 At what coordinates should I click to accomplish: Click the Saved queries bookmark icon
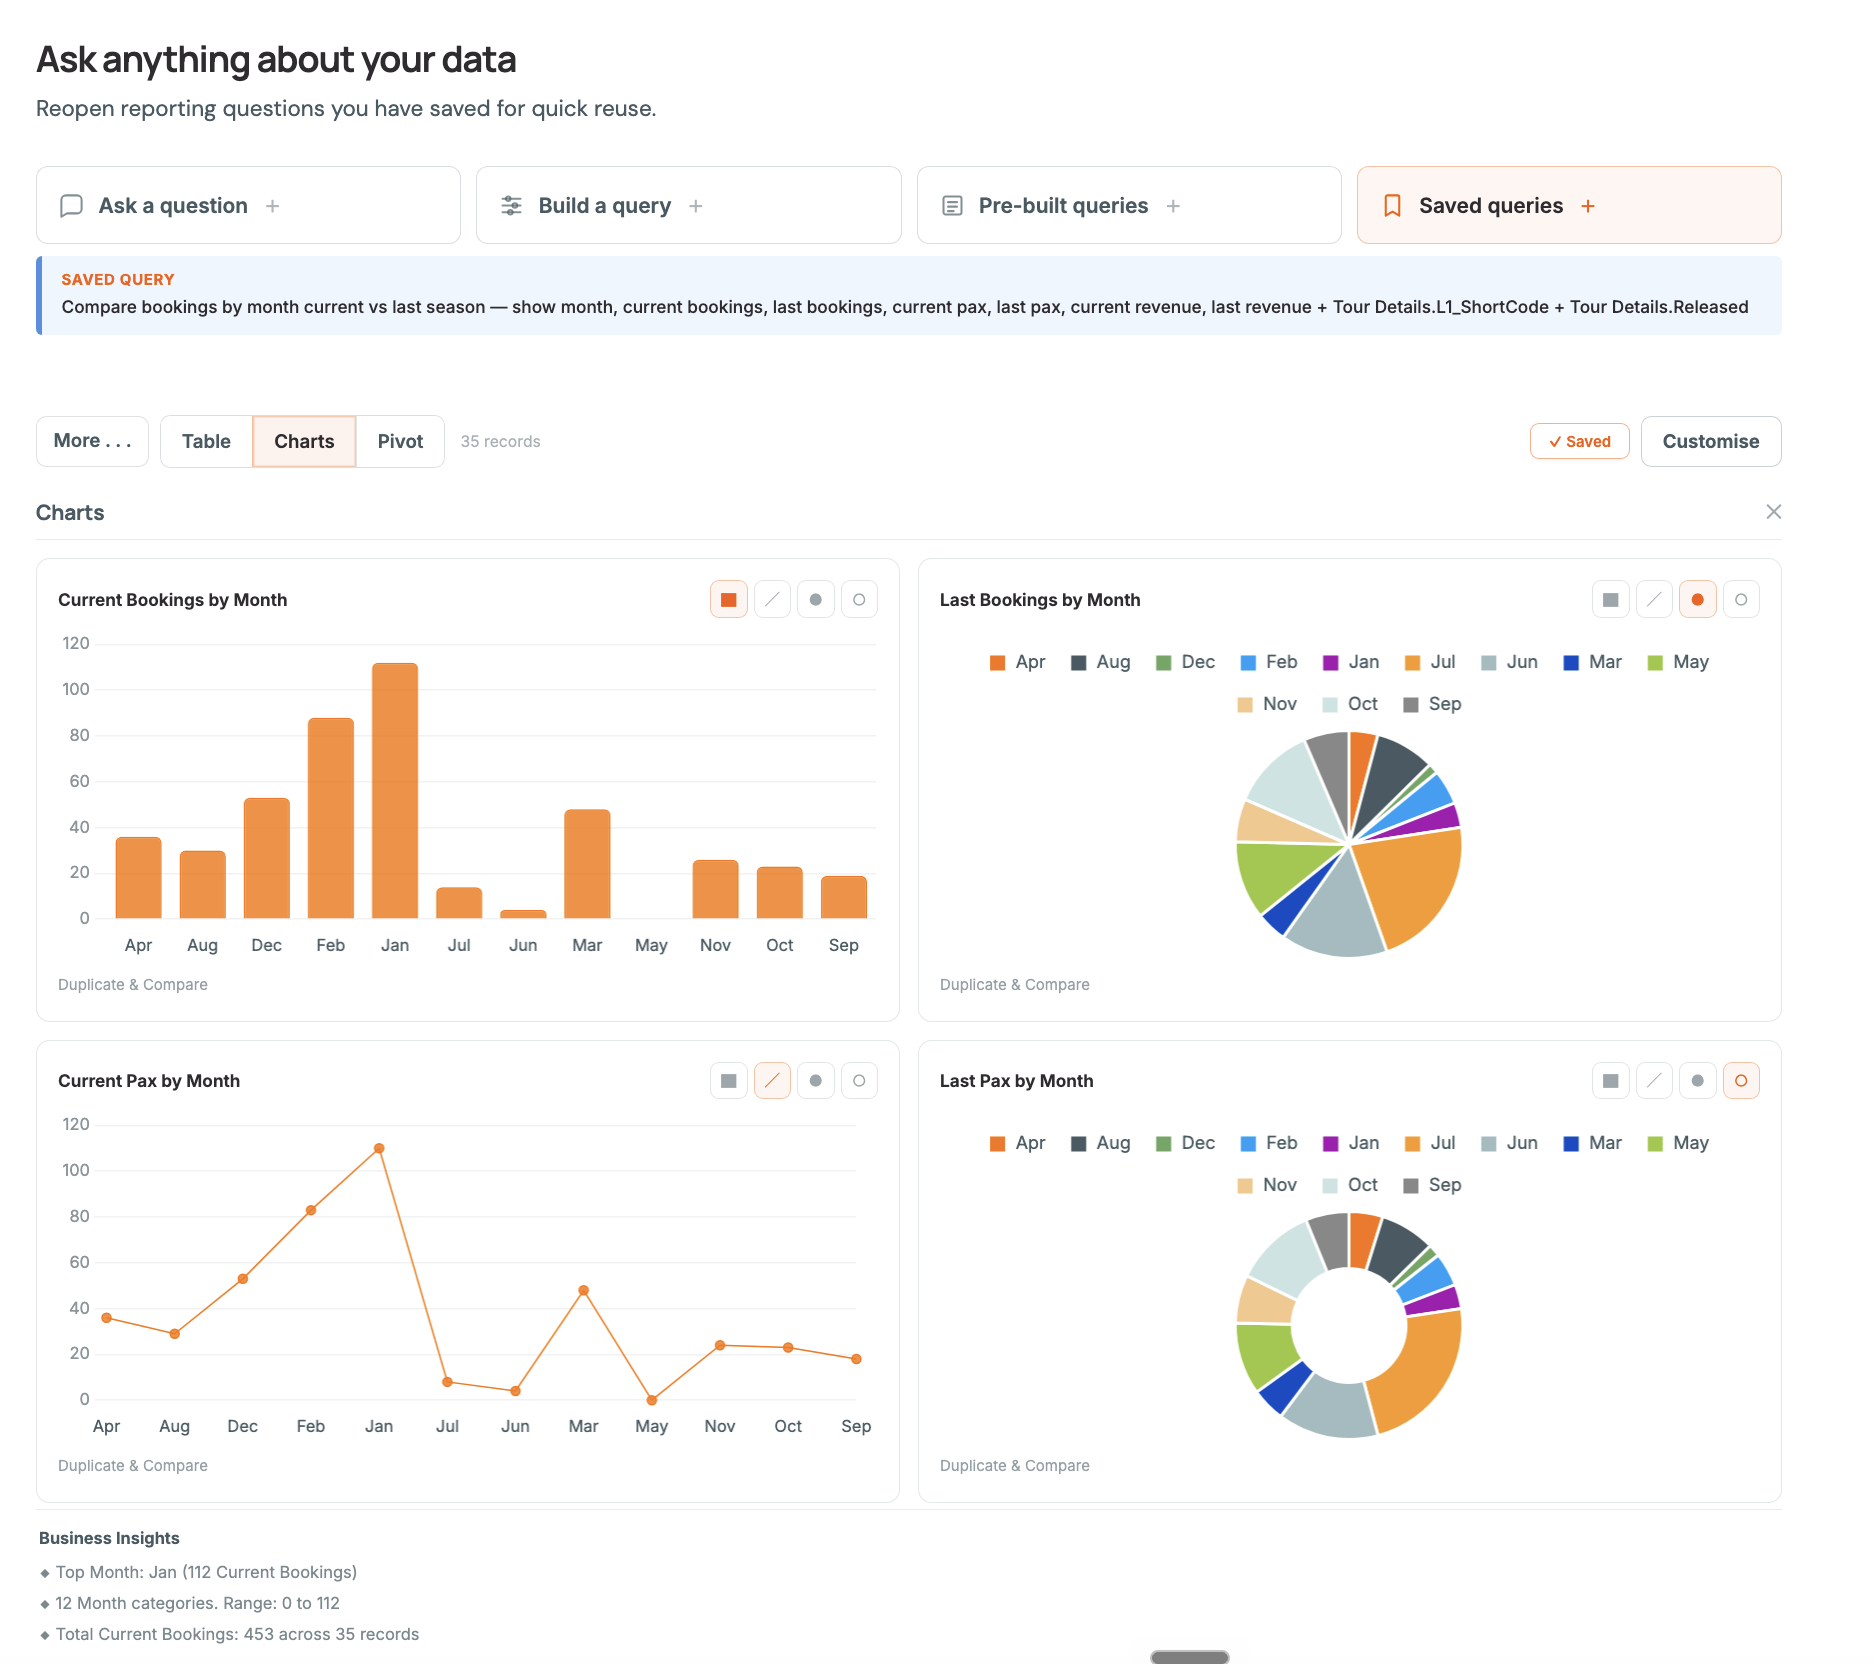coord(1392,206)
